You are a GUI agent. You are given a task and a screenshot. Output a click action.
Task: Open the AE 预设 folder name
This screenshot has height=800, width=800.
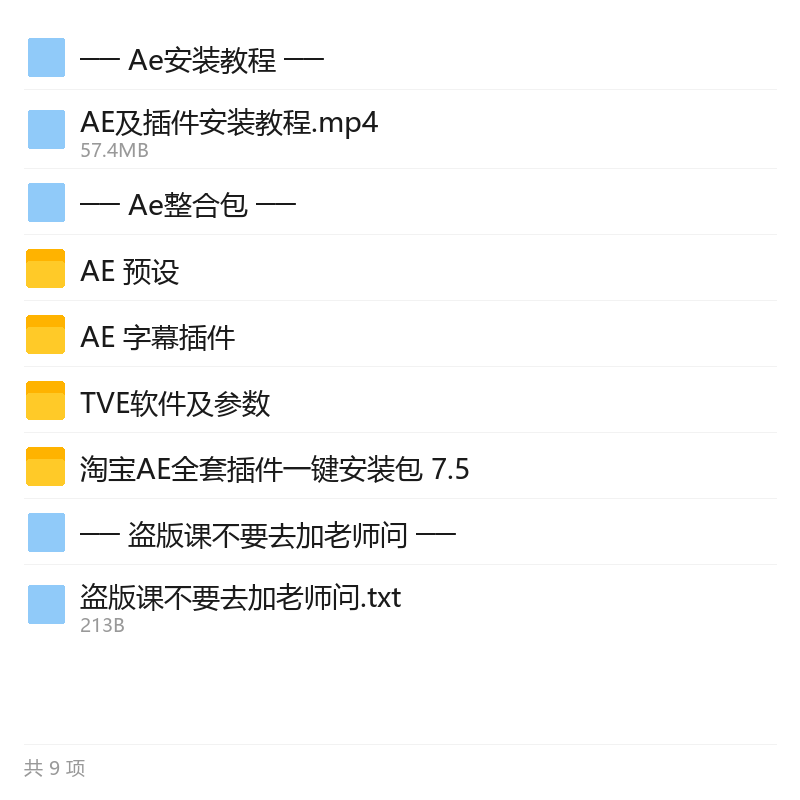tap(130, 271)
